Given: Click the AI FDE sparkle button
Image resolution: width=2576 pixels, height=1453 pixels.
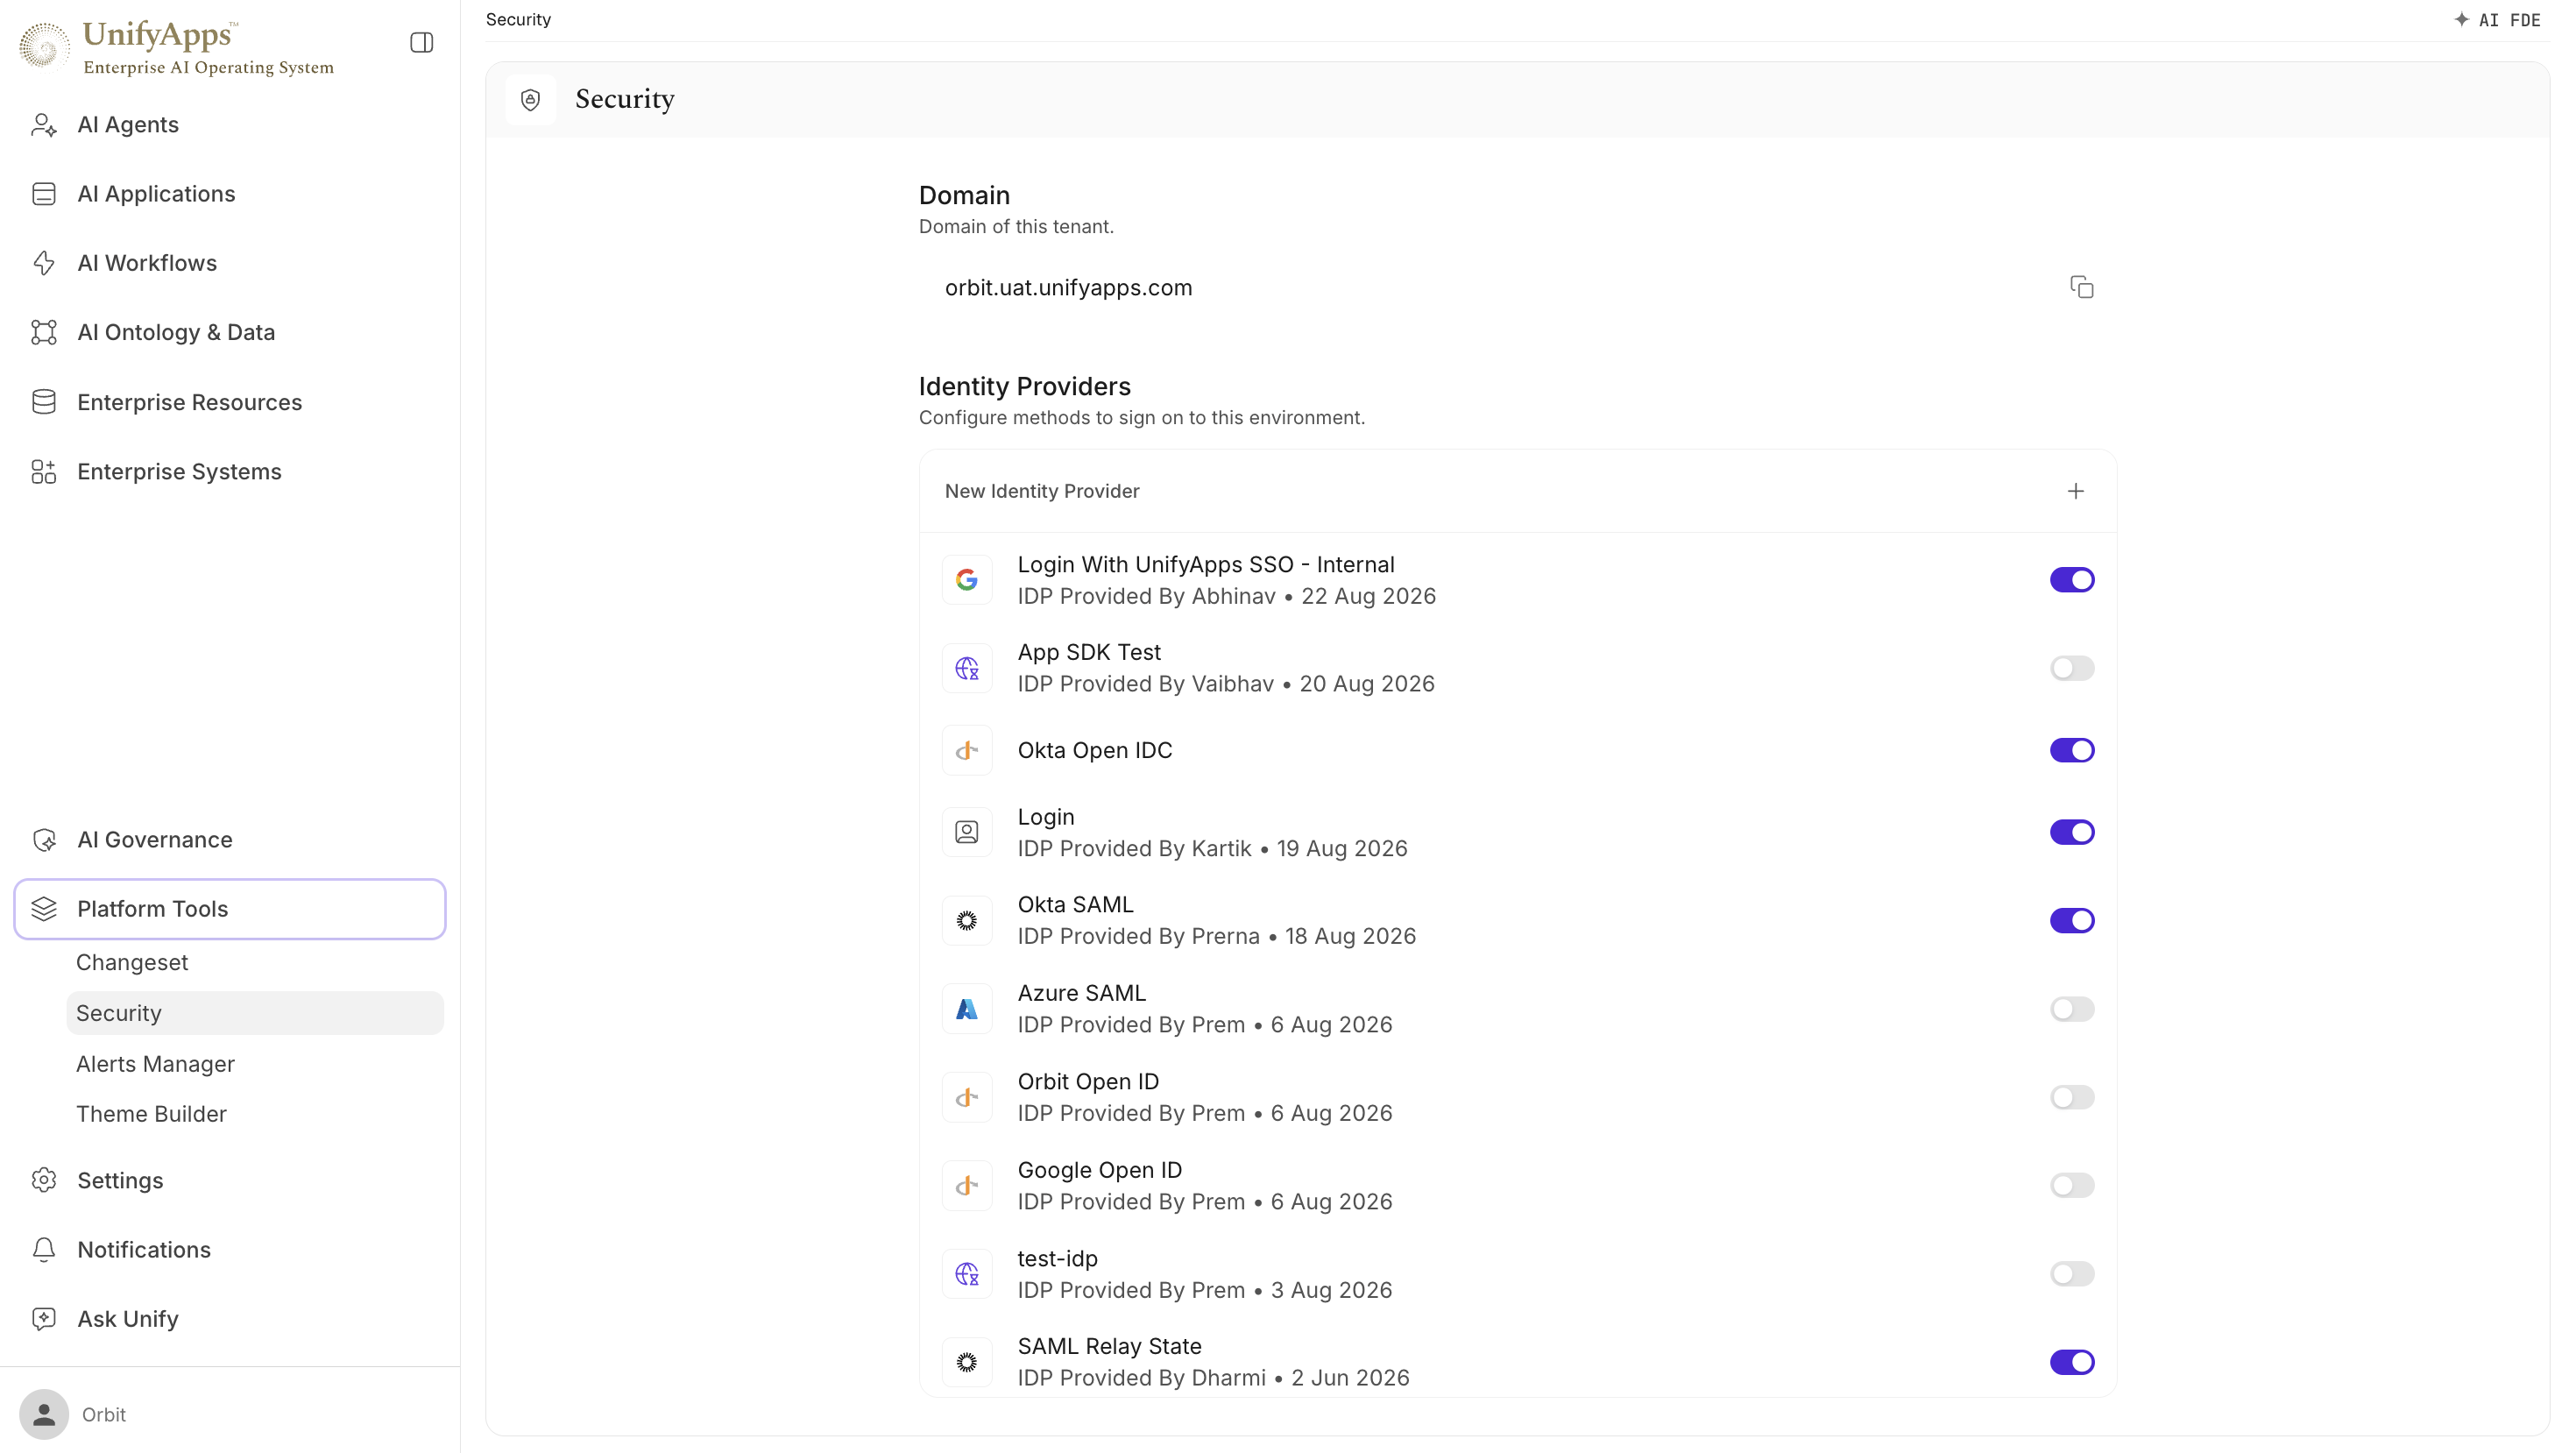Looking at the screenshot, I should tap(2497, 20).
